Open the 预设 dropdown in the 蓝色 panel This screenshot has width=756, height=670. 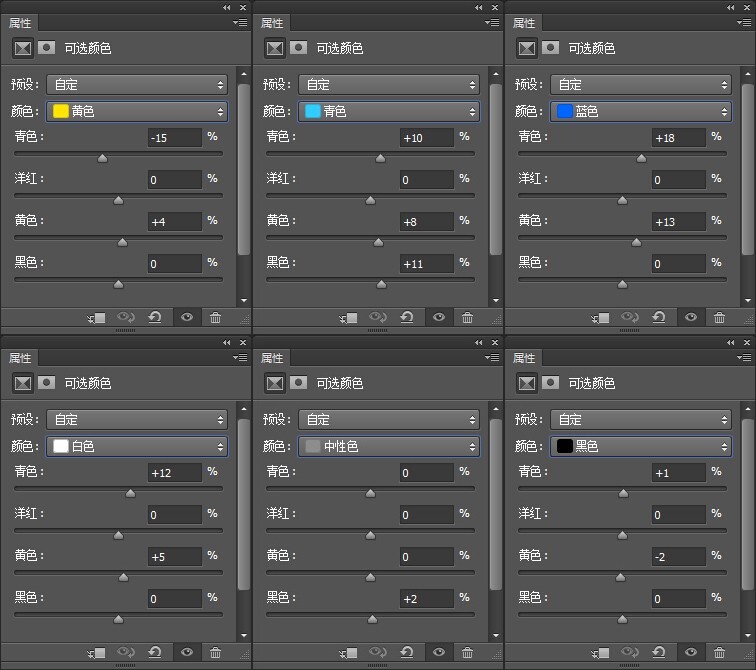click(x=641, y=84)
